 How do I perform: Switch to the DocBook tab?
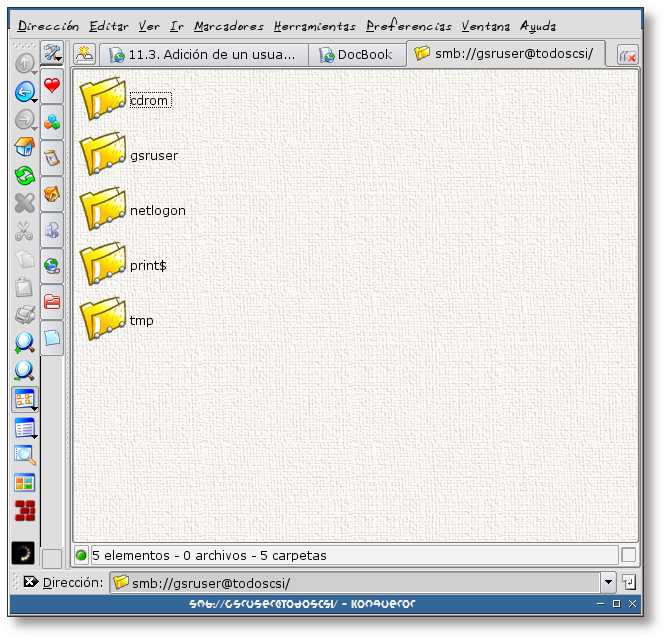pyautogui.click(x=356, y=55)
